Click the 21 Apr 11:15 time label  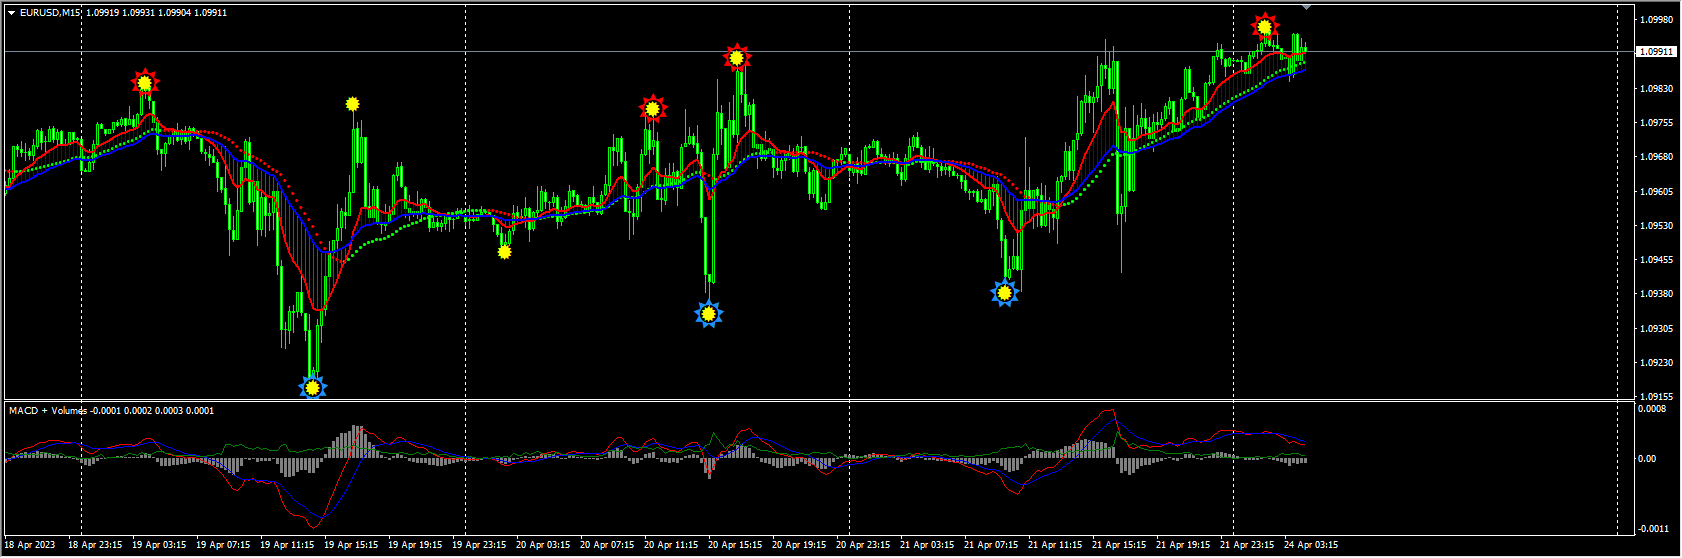pyautogui.click(x=1055, y=545)
